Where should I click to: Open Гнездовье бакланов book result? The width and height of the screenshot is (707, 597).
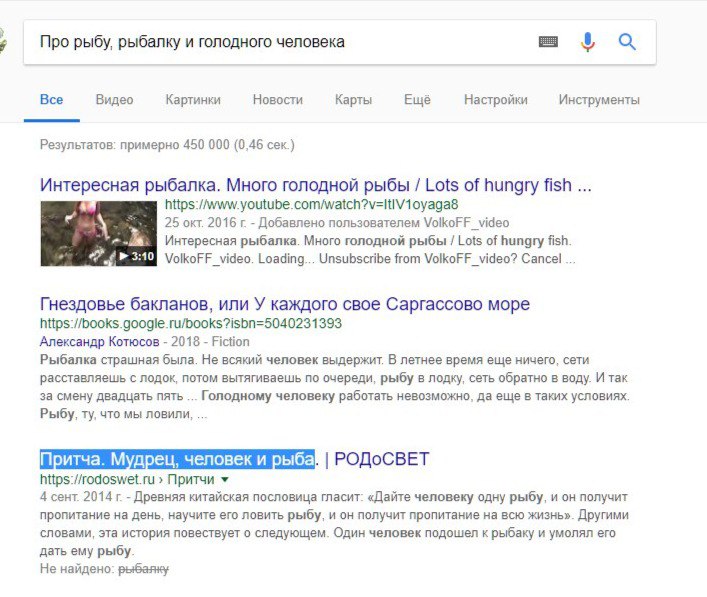coord(285,304)
